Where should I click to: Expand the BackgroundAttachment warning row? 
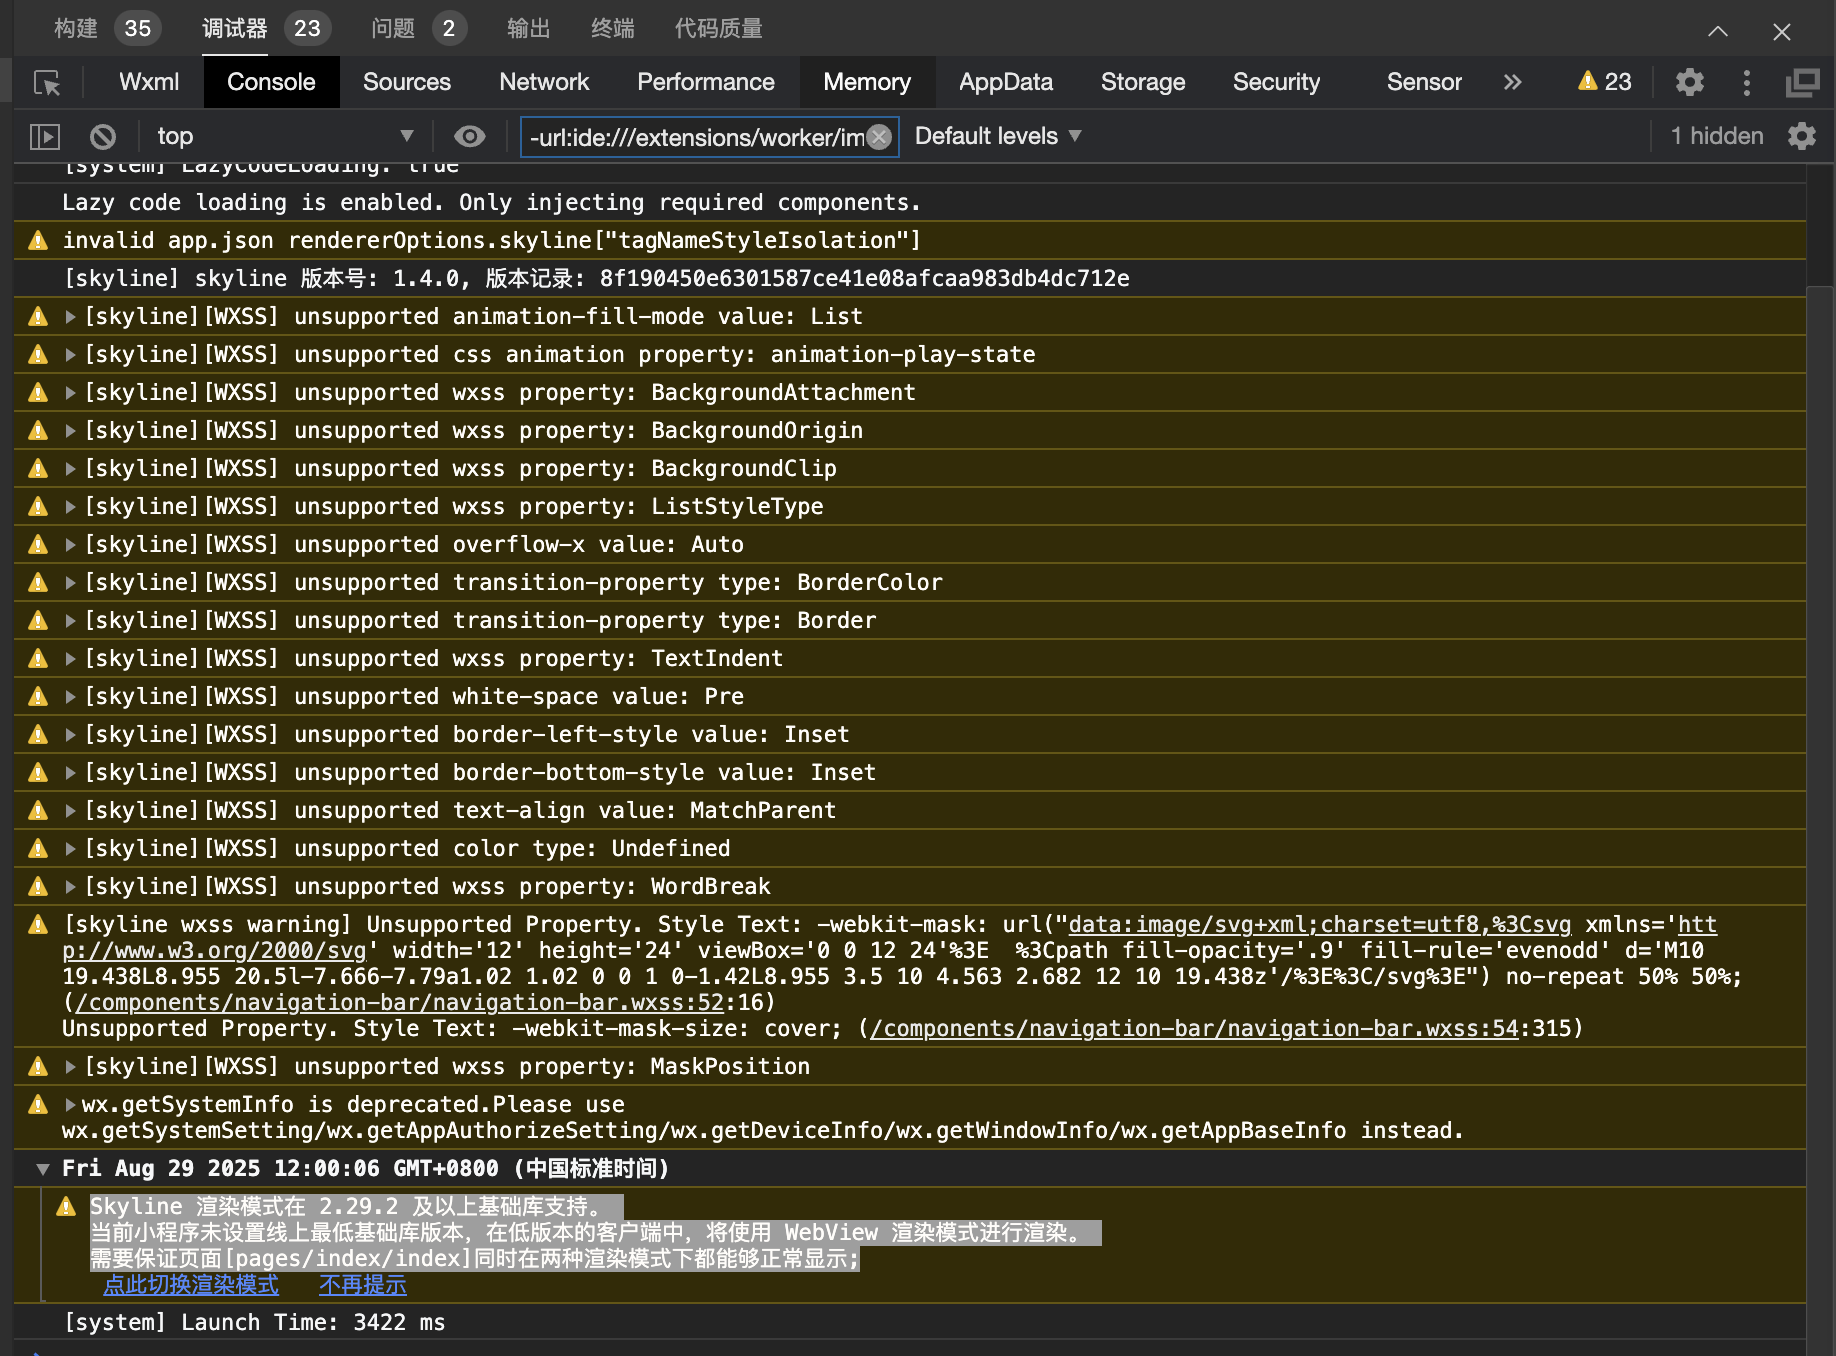coord(70,393)
